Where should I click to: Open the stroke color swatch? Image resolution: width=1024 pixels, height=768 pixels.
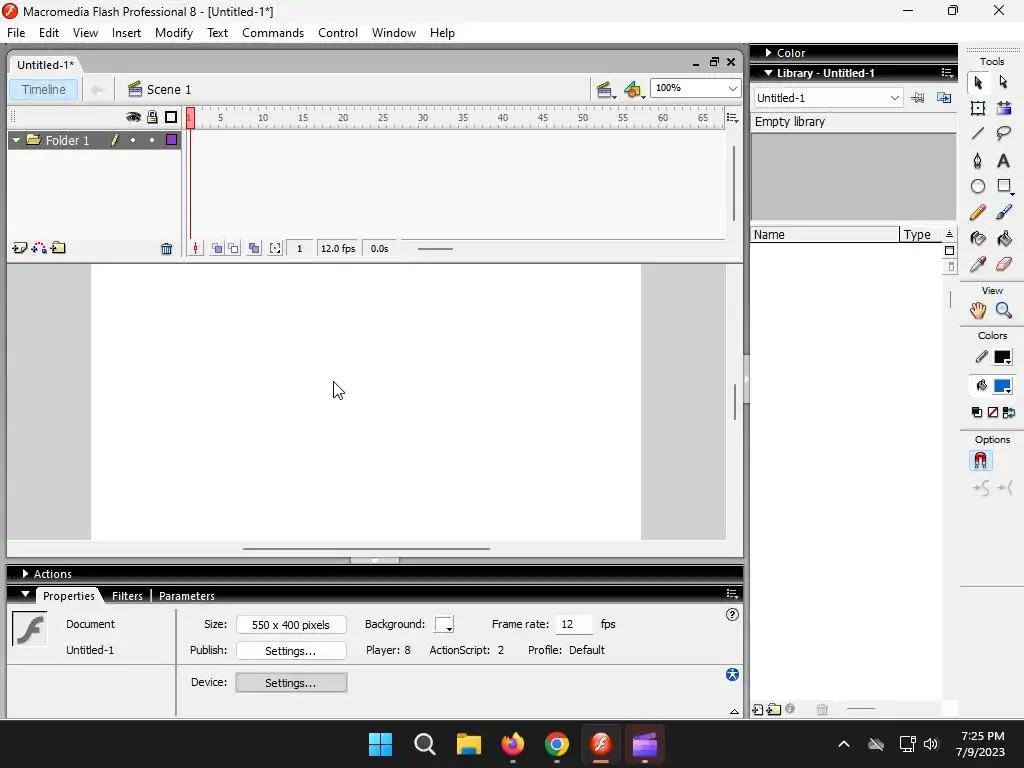point(1002,357)
